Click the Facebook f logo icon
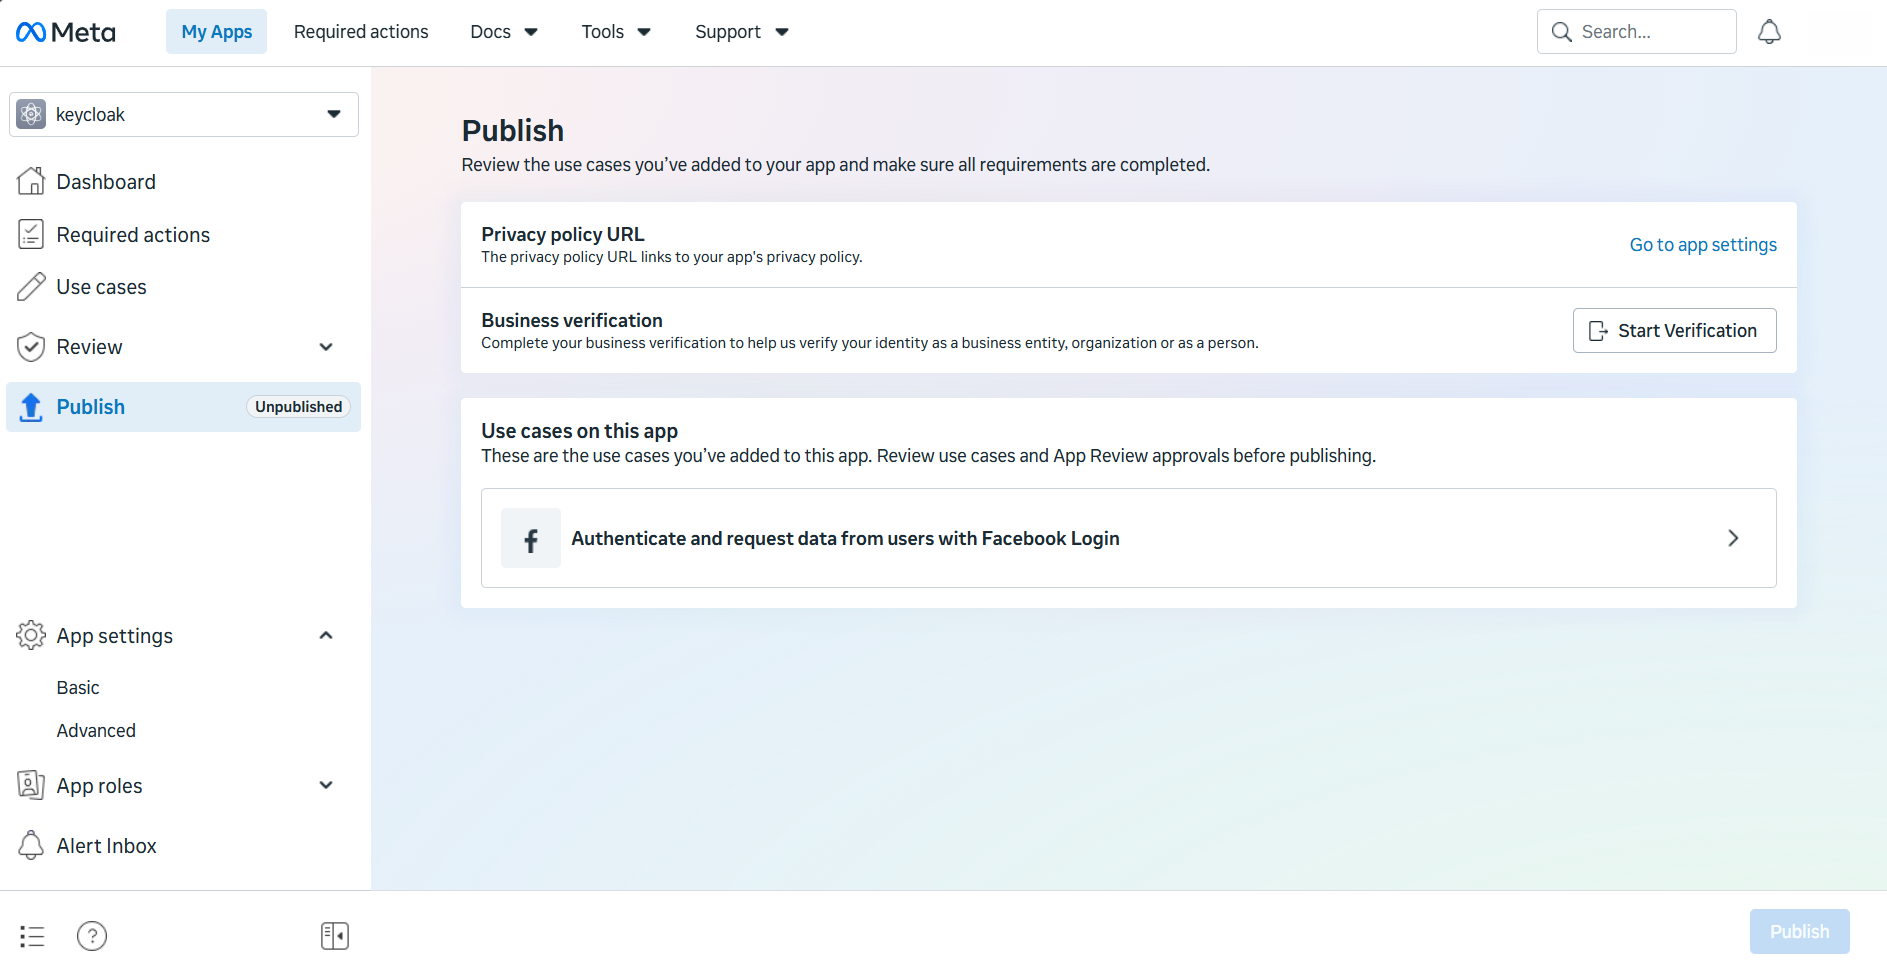This screenshot has height=963, width=1887. (x=531, y=538)
